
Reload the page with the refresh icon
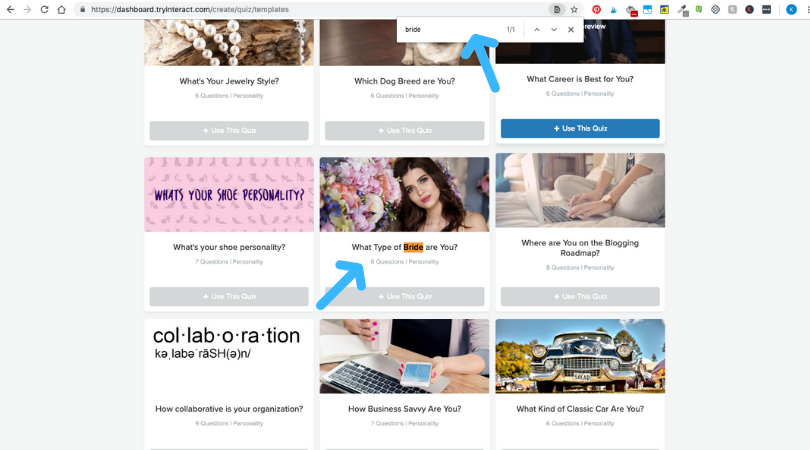44,9
